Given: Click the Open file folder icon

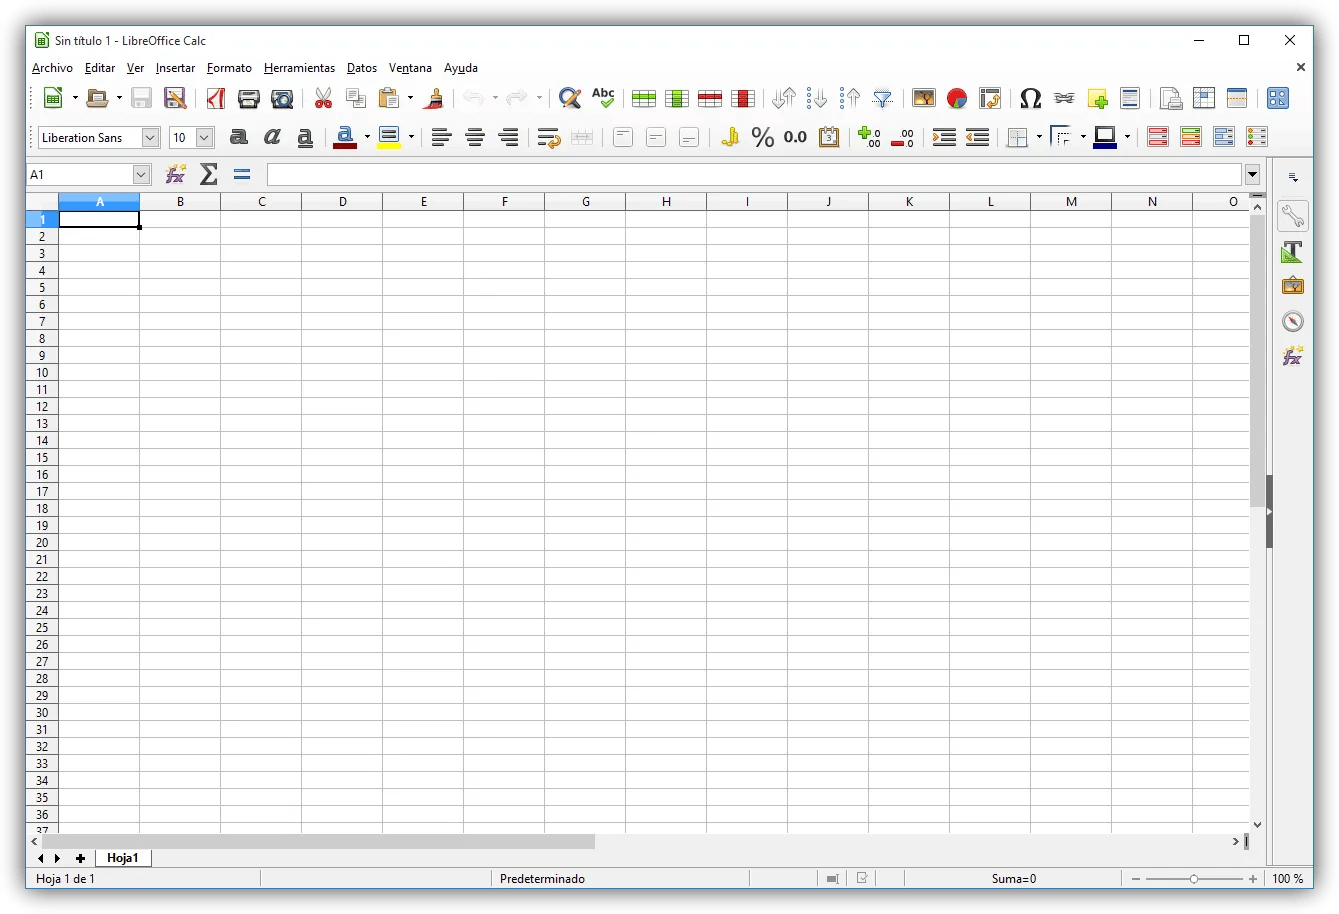Looking at the screenshot, I should 97,98.
